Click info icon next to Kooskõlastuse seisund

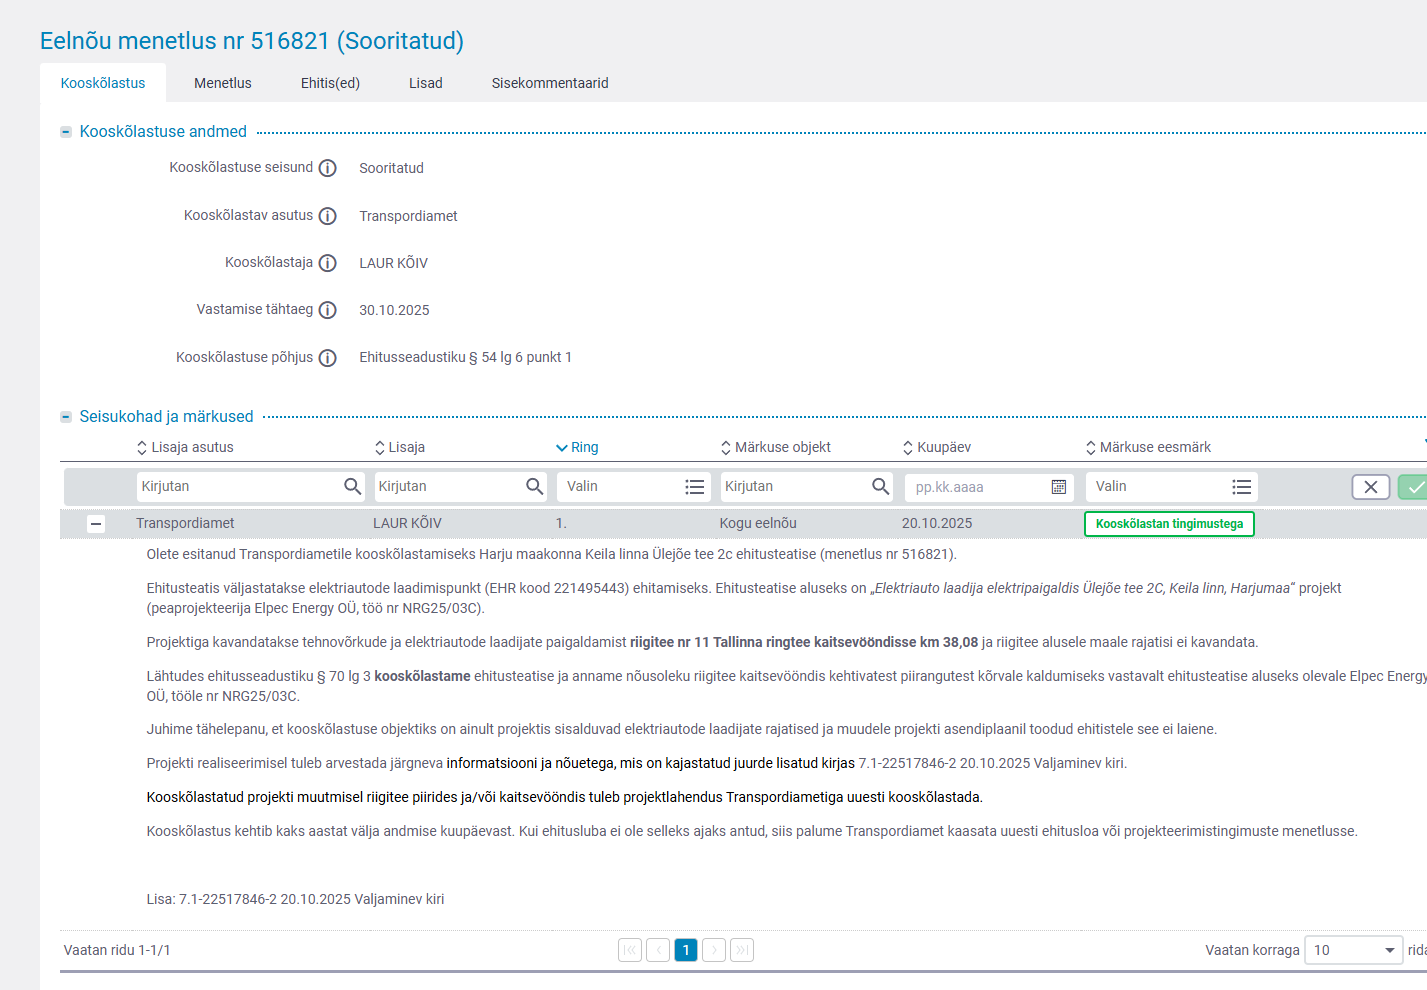click(327, 168)
